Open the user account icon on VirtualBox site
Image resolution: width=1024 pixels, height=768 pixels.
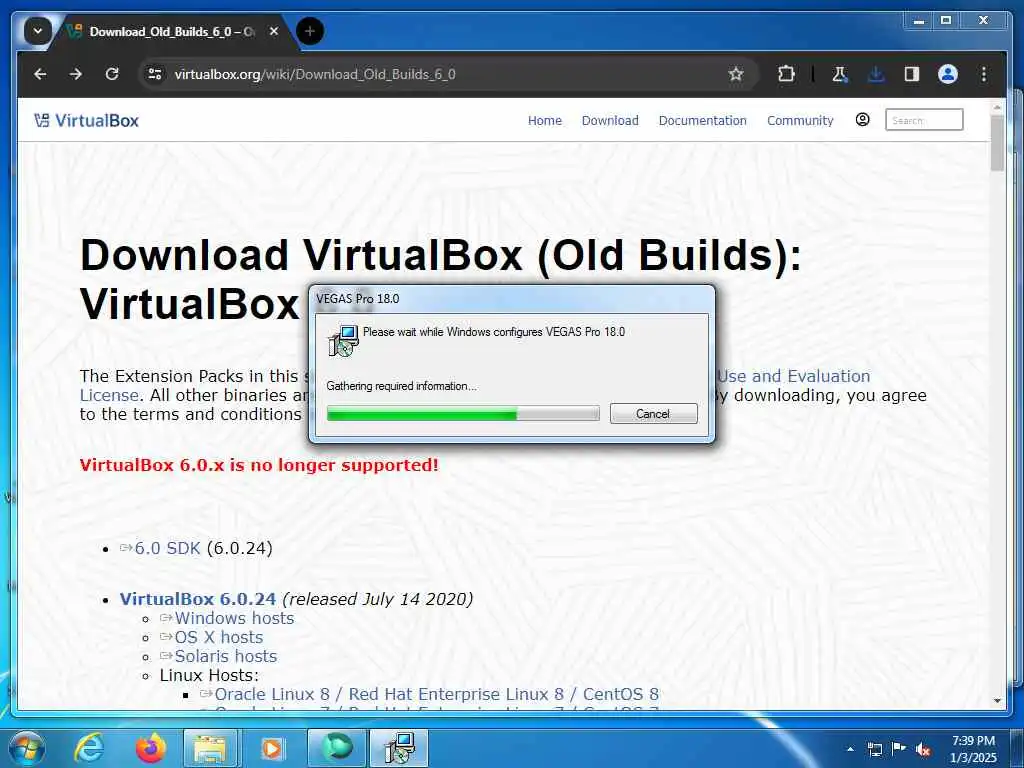coord(863,120)
